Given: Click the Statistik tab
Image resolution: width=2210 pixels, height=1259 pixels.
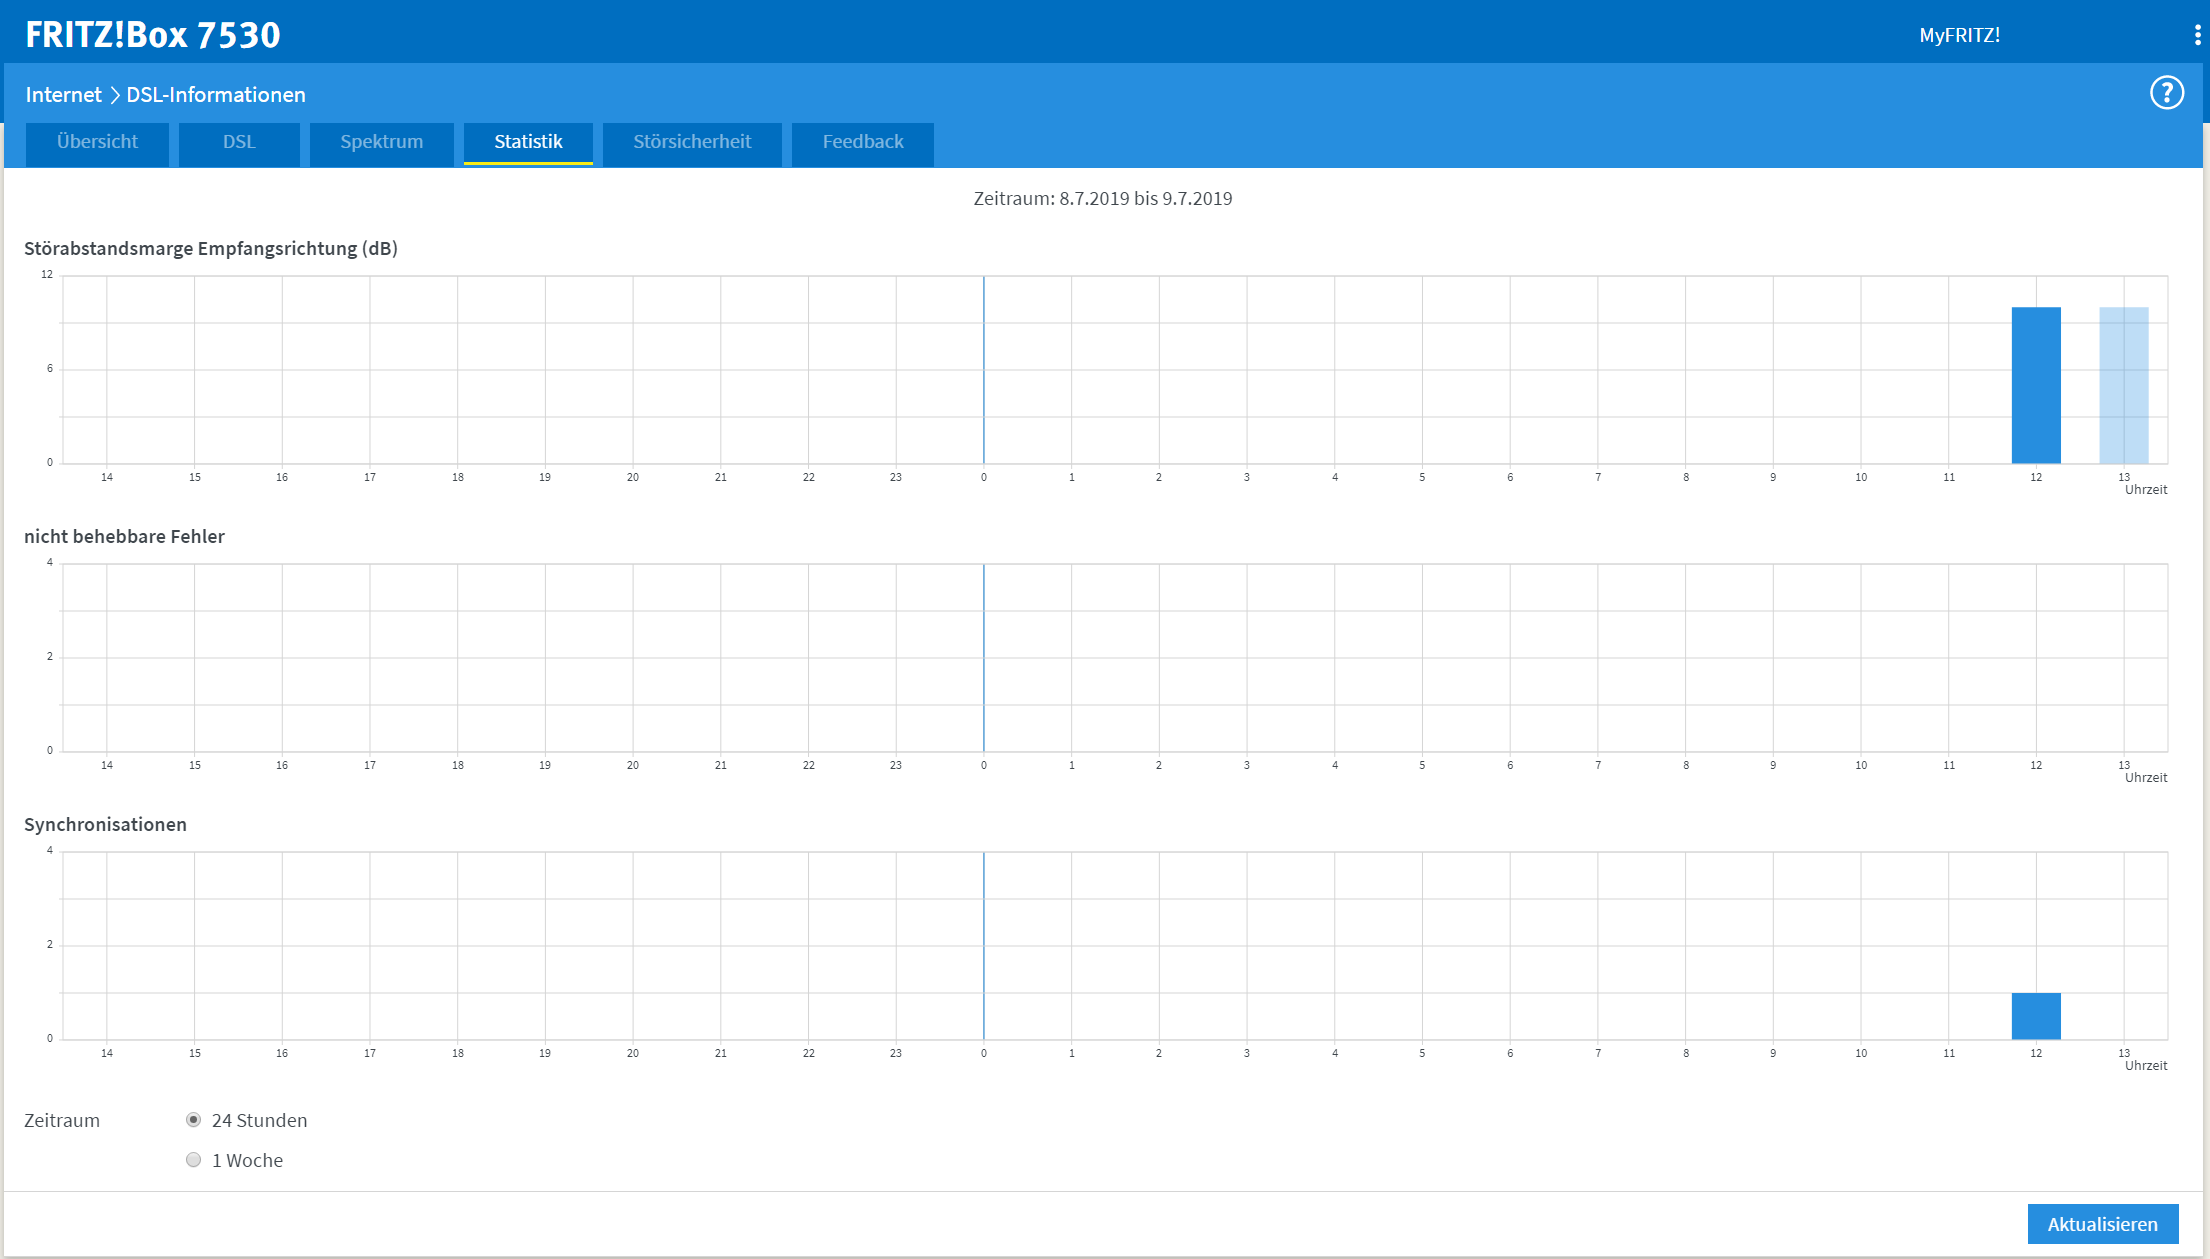Looking at the screenshot, I should coord(528,142).
